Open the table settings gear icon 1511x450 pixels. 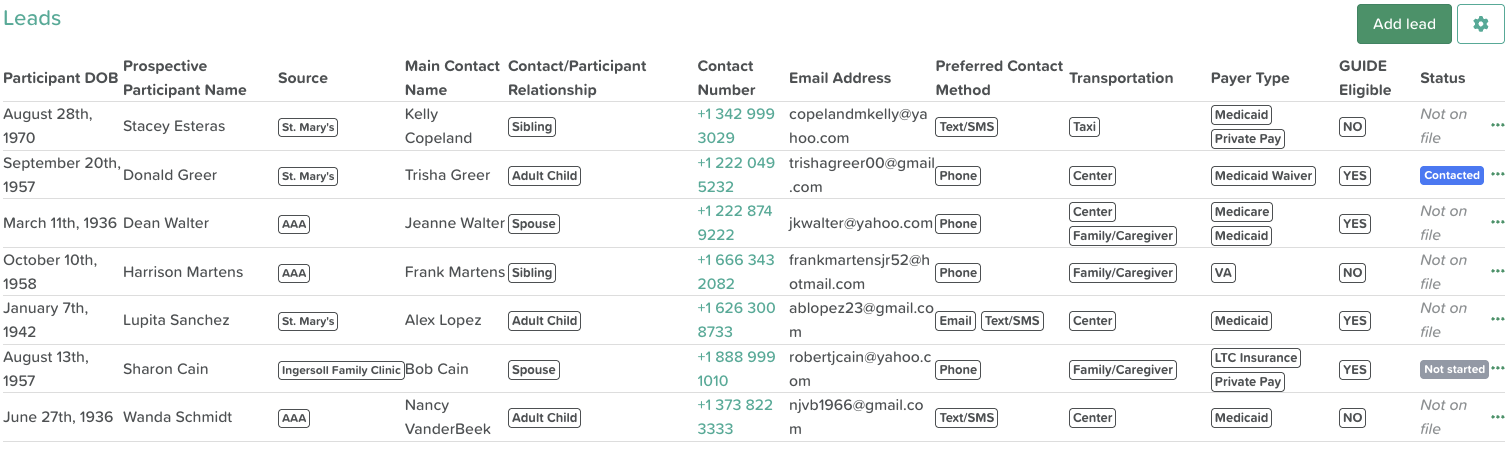coord(1481,24)
